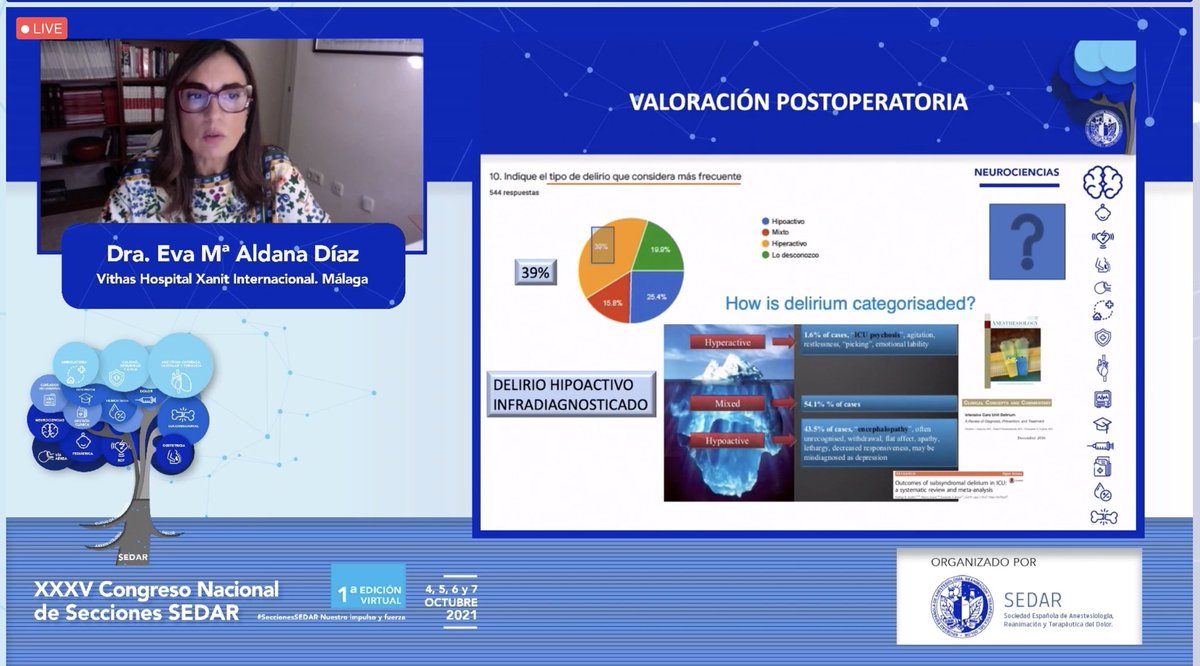Select the Hemostasia drop bubble on the tree
Screen dimensions: 1200x666
118,408
